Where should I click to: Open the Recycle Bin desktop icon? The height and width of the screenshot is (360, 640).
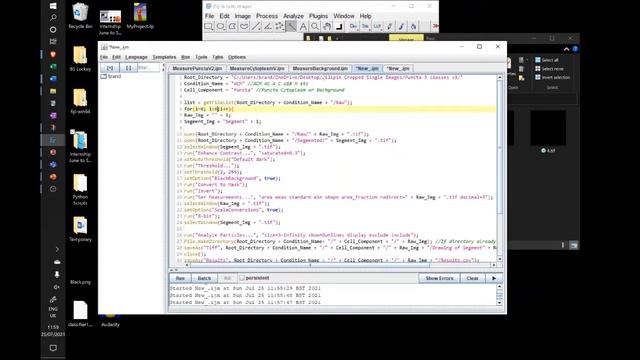pyautogui.click(x=80, y=16)
